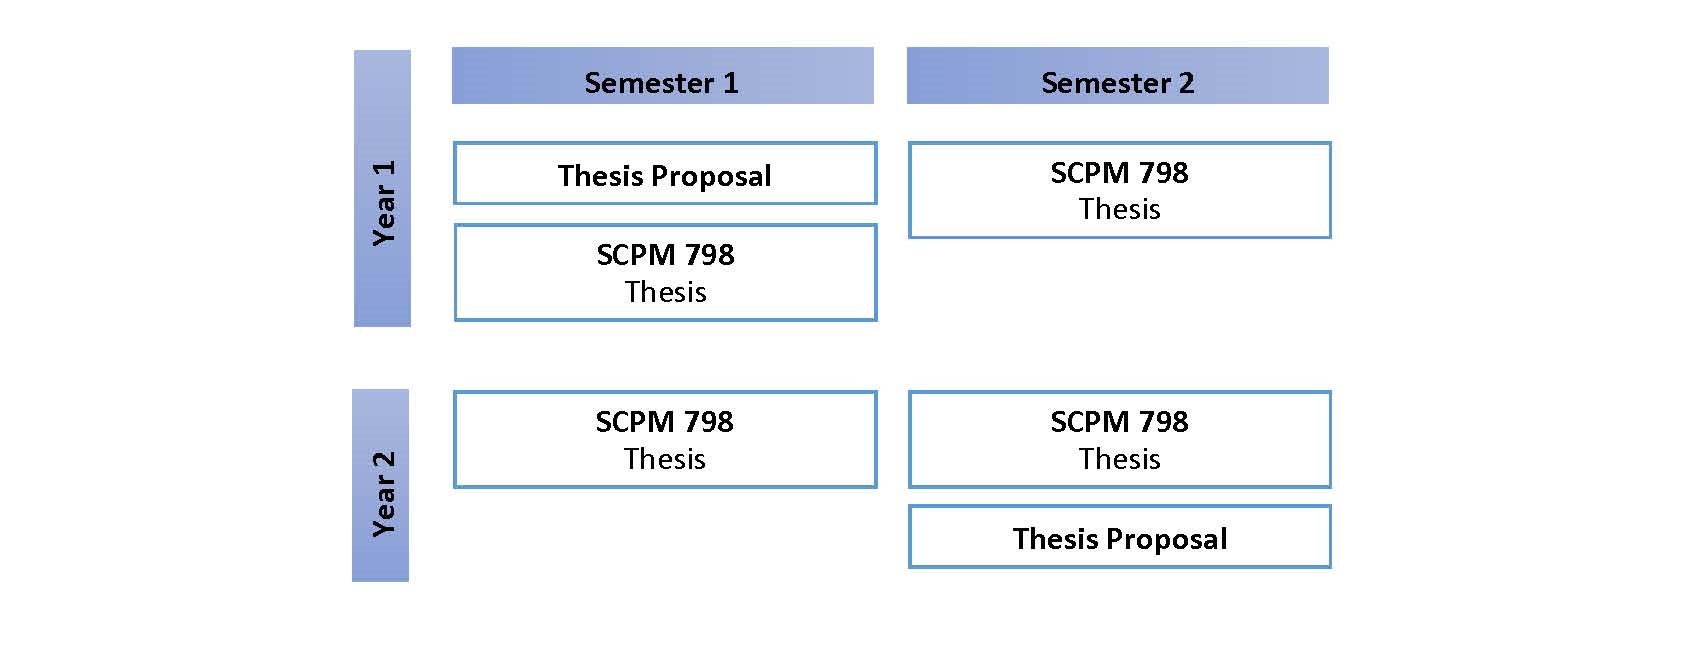Click the word Semester in Semester 1 header

tap(648, 83)
